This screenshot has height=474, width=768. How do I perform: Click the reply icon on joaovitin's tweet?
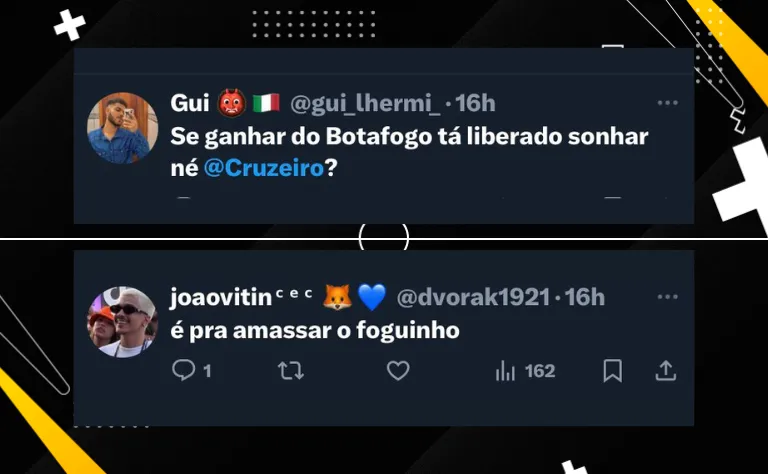pos(184,370)
